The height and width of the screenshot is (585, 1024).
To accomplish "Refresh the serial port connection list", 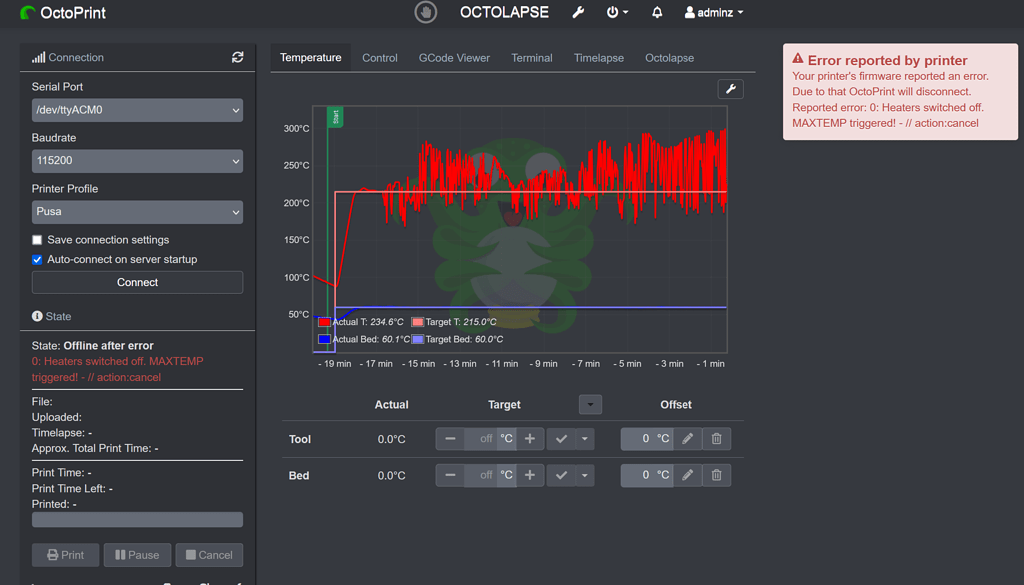I will click(238, 58).
